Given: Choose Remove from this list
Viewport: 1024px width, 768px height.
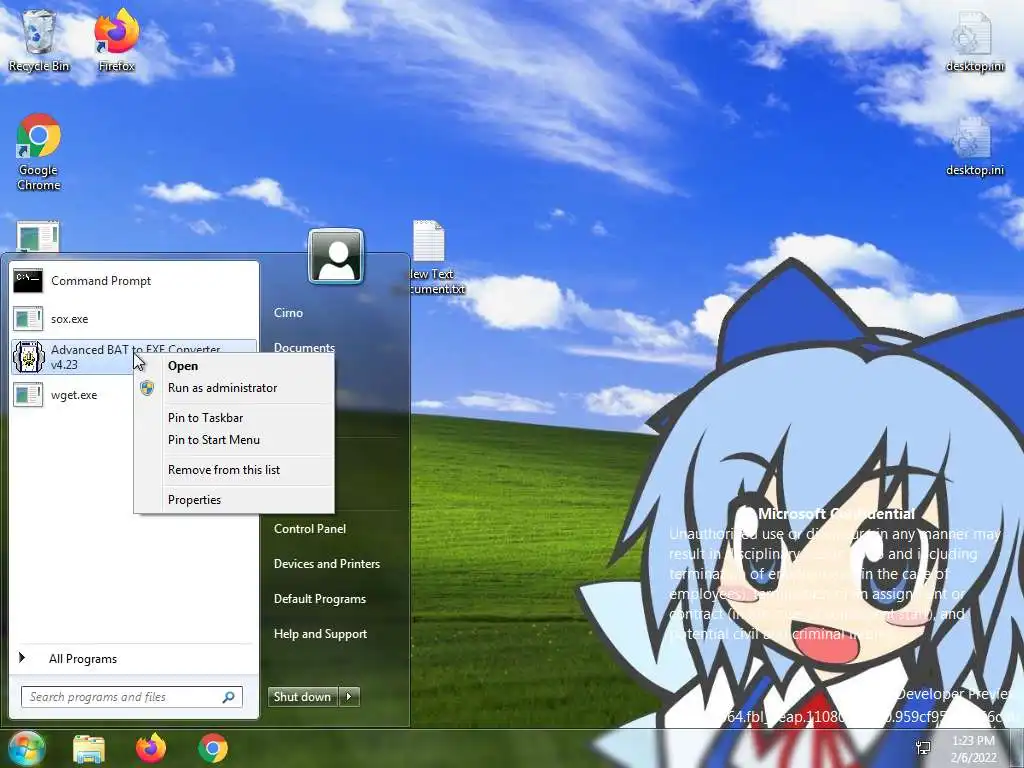Looking at the screenshot, I should (x=224, y=470).
